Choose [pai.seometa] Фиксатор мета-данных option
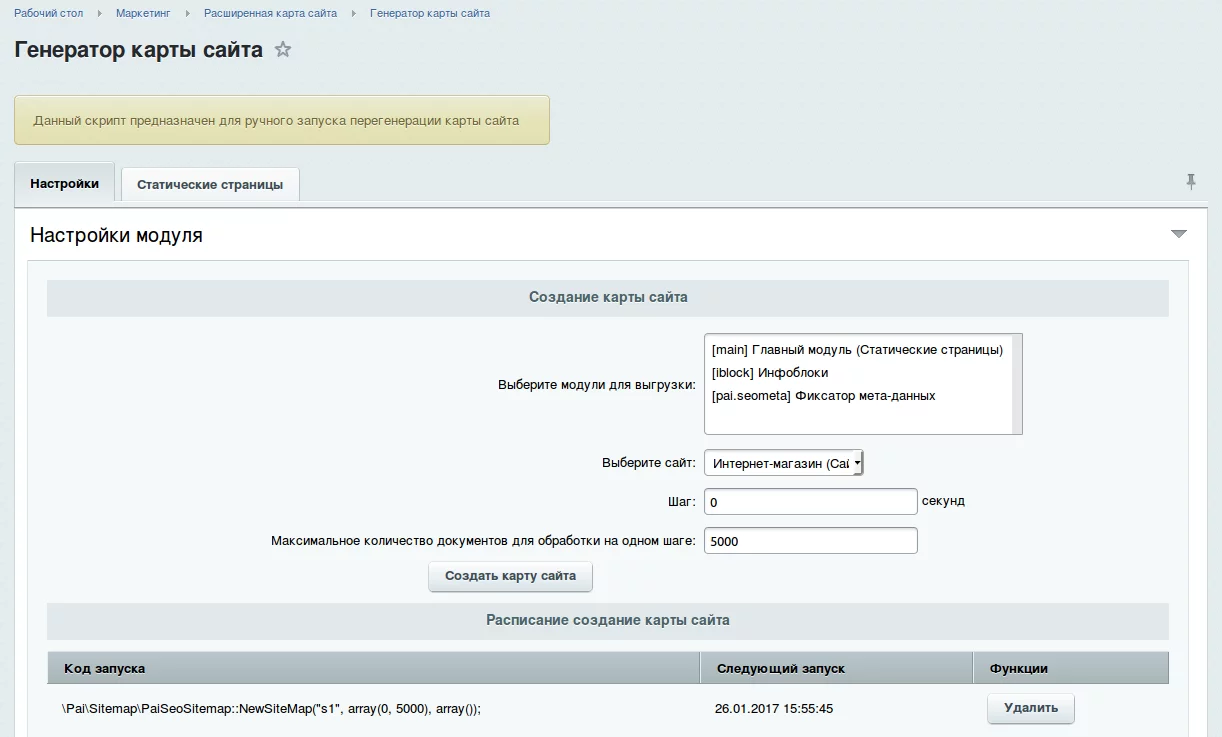1222x737 pixels. 823,396
